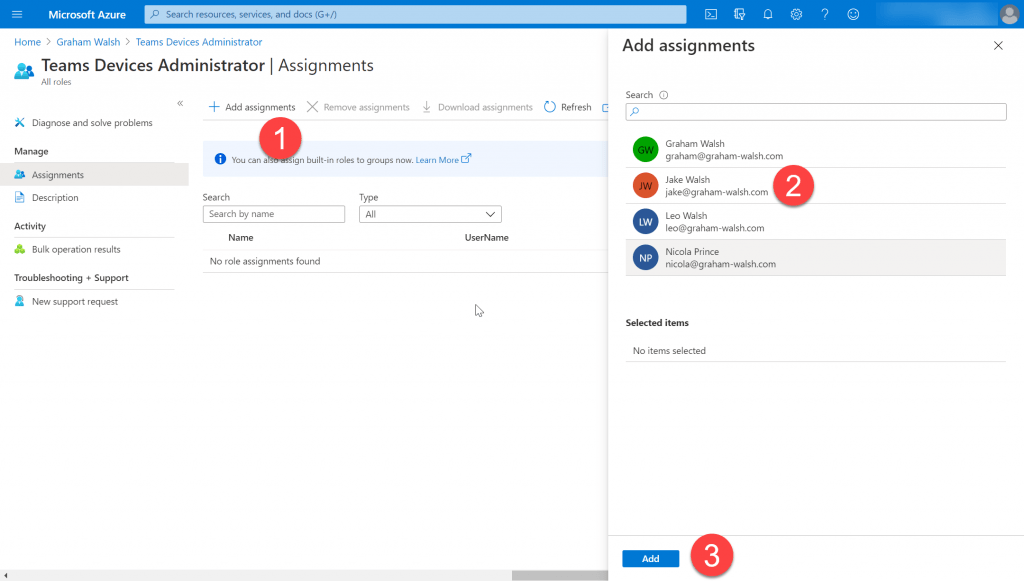The height and width of the screenshot is (581, 1024).
Task: Open the feedback smiley icon
Action: (x=853, y=14)
